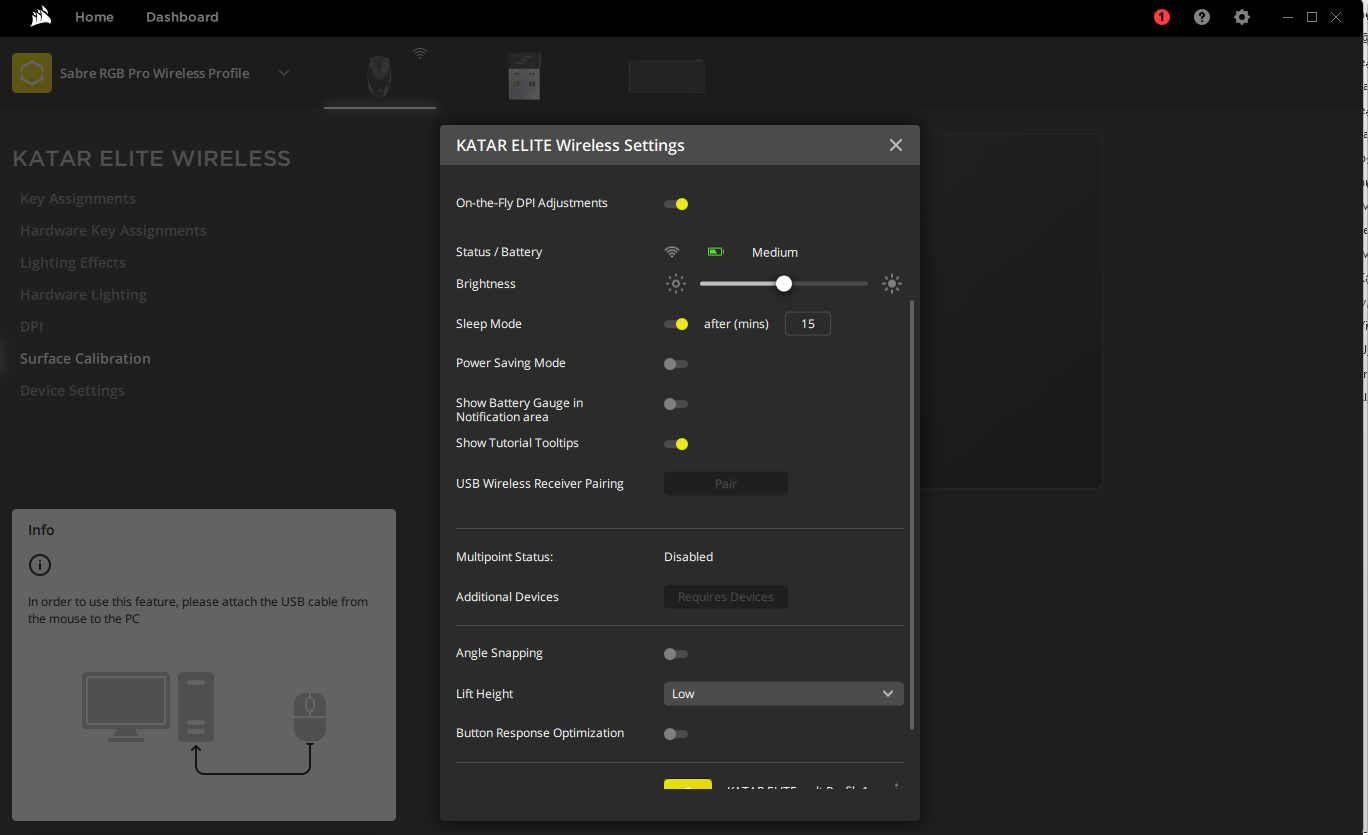1368x835 pixels.
Task: Enable Angle Snapping
Action: (x=676, y=654)
